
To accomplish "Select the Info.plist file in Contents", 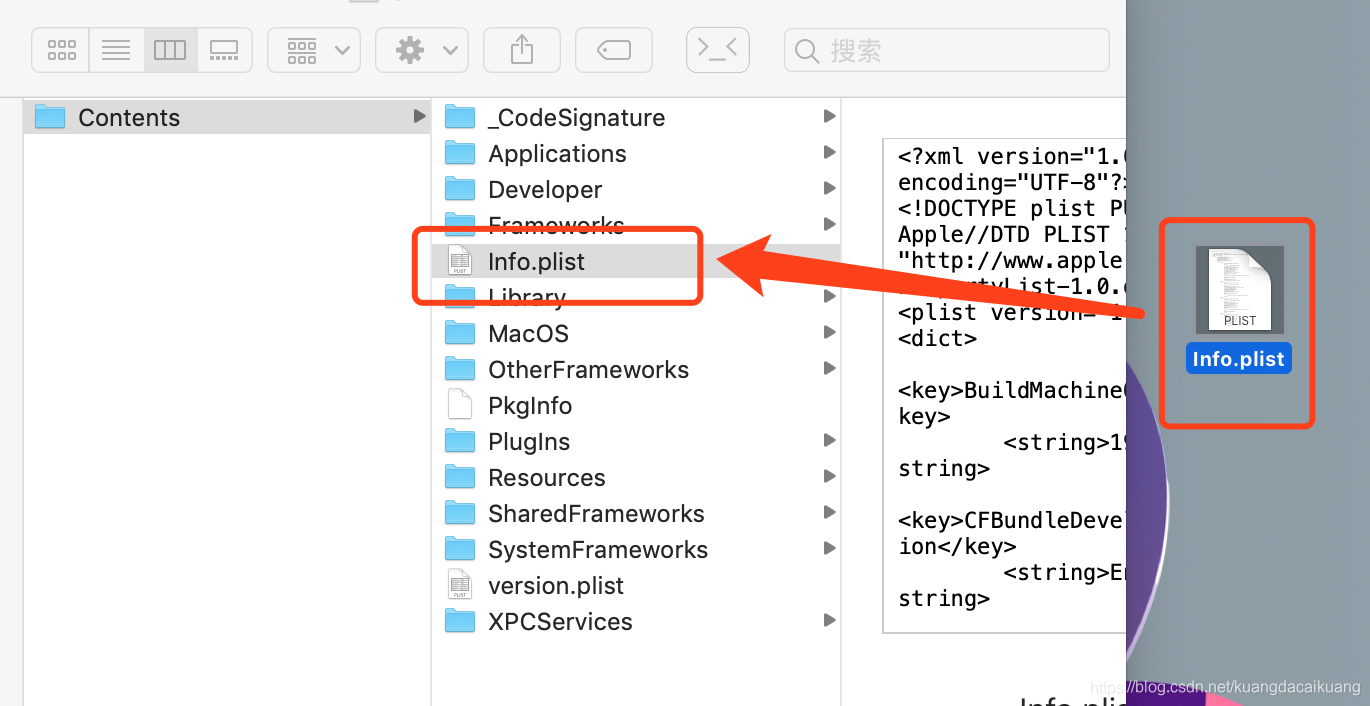I will click(x=636, y=261).
